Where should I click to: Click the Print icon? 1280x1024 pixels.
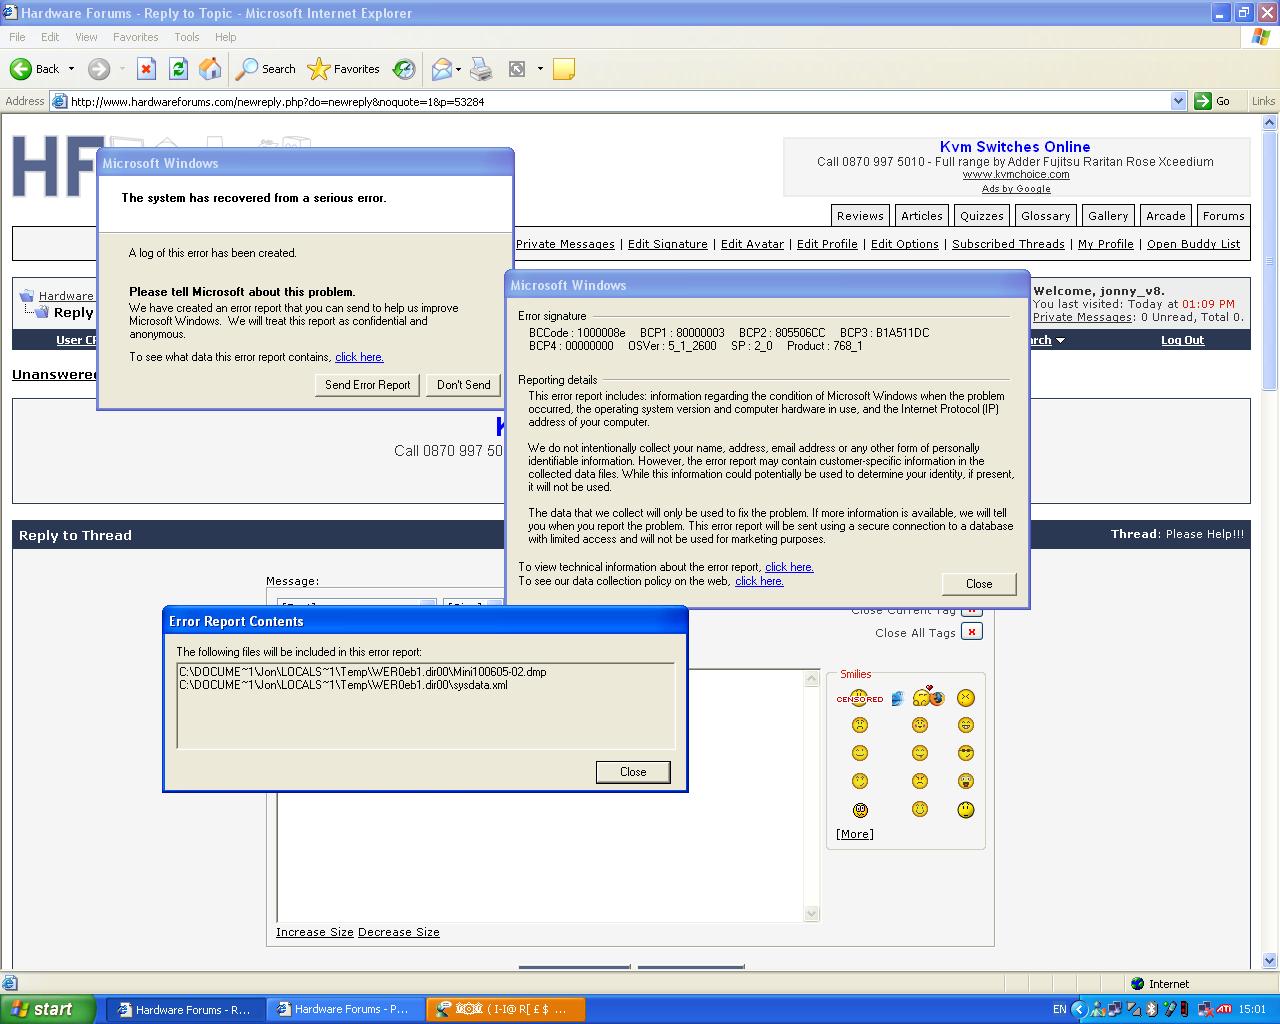point(481,69)
